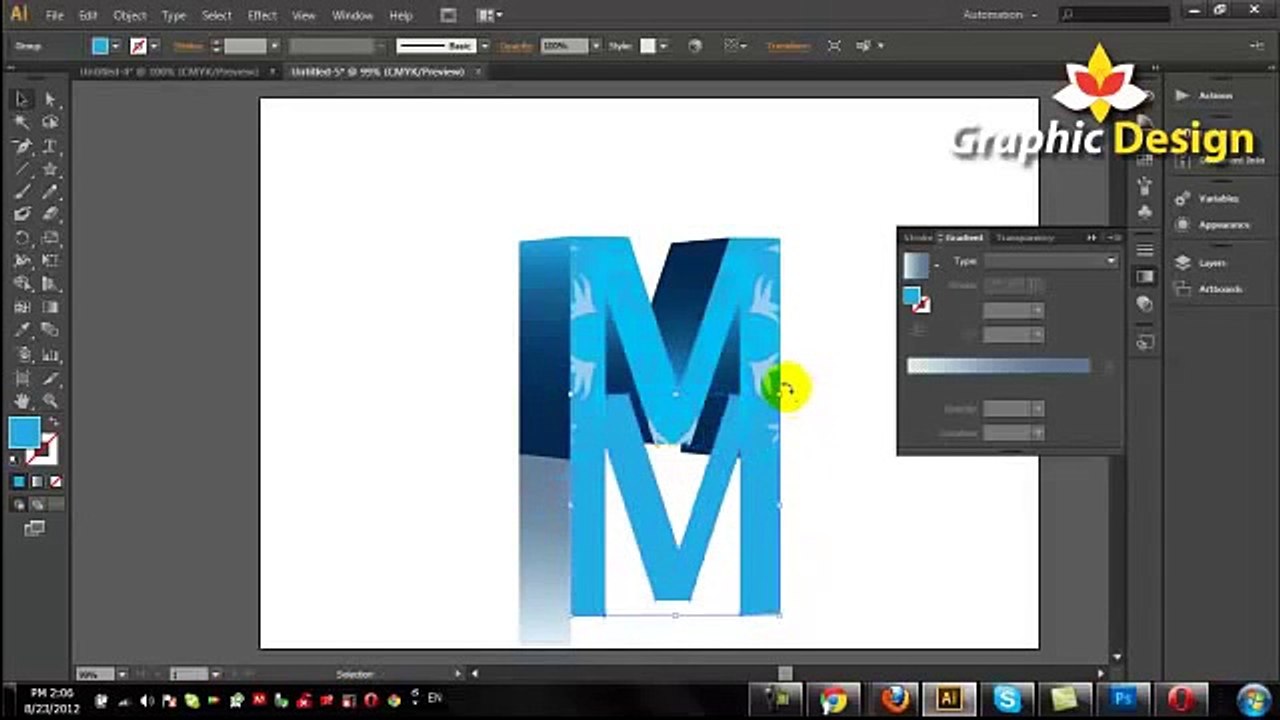
Task: Select the Free Transform tool
Action: point(50,261)
